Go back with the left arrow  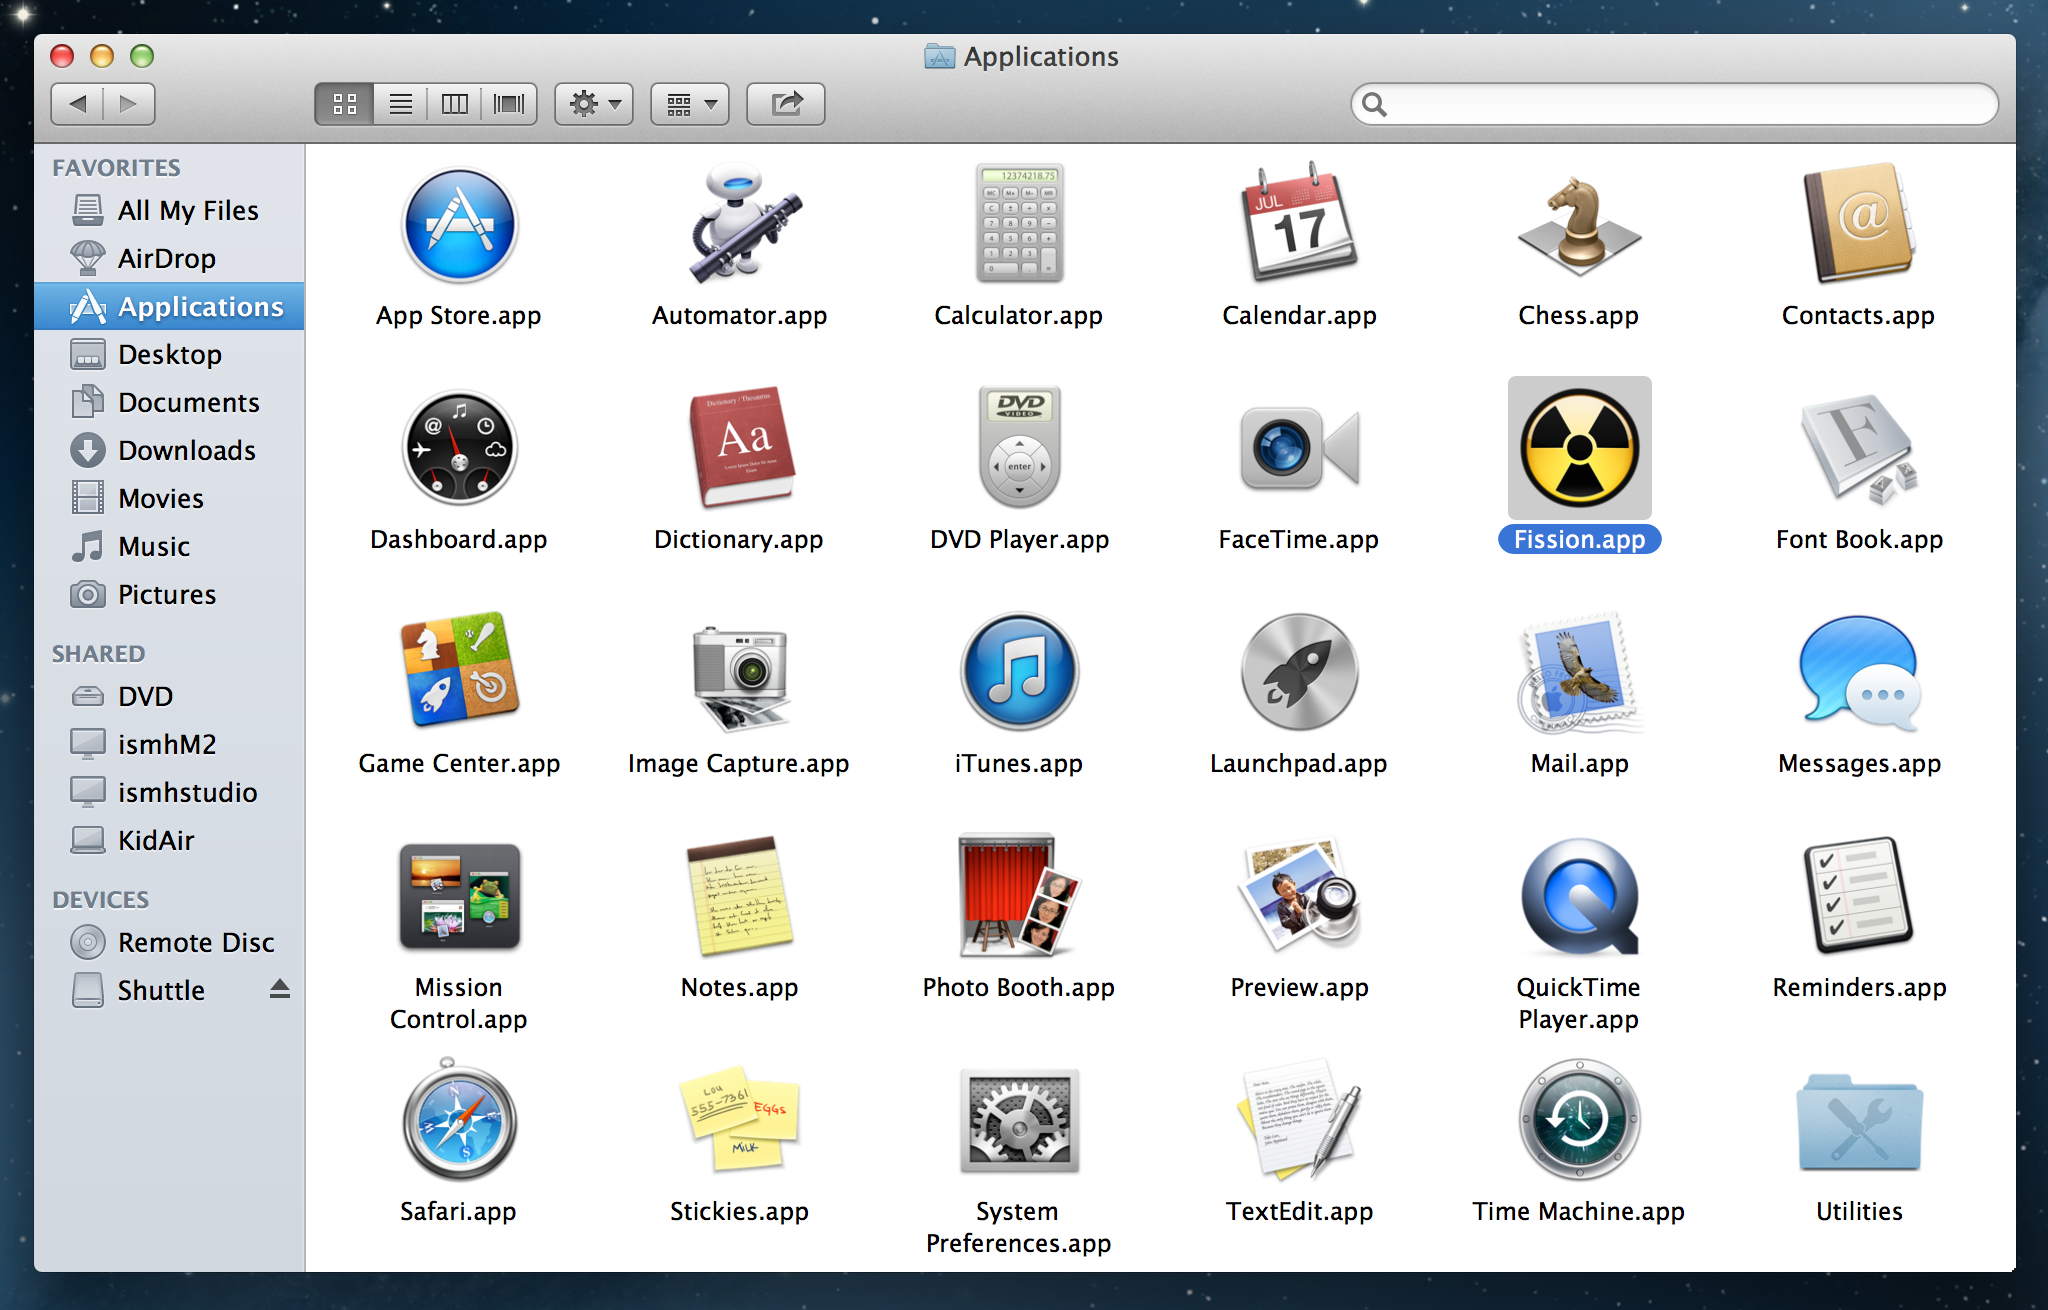(x=77, y=104)
